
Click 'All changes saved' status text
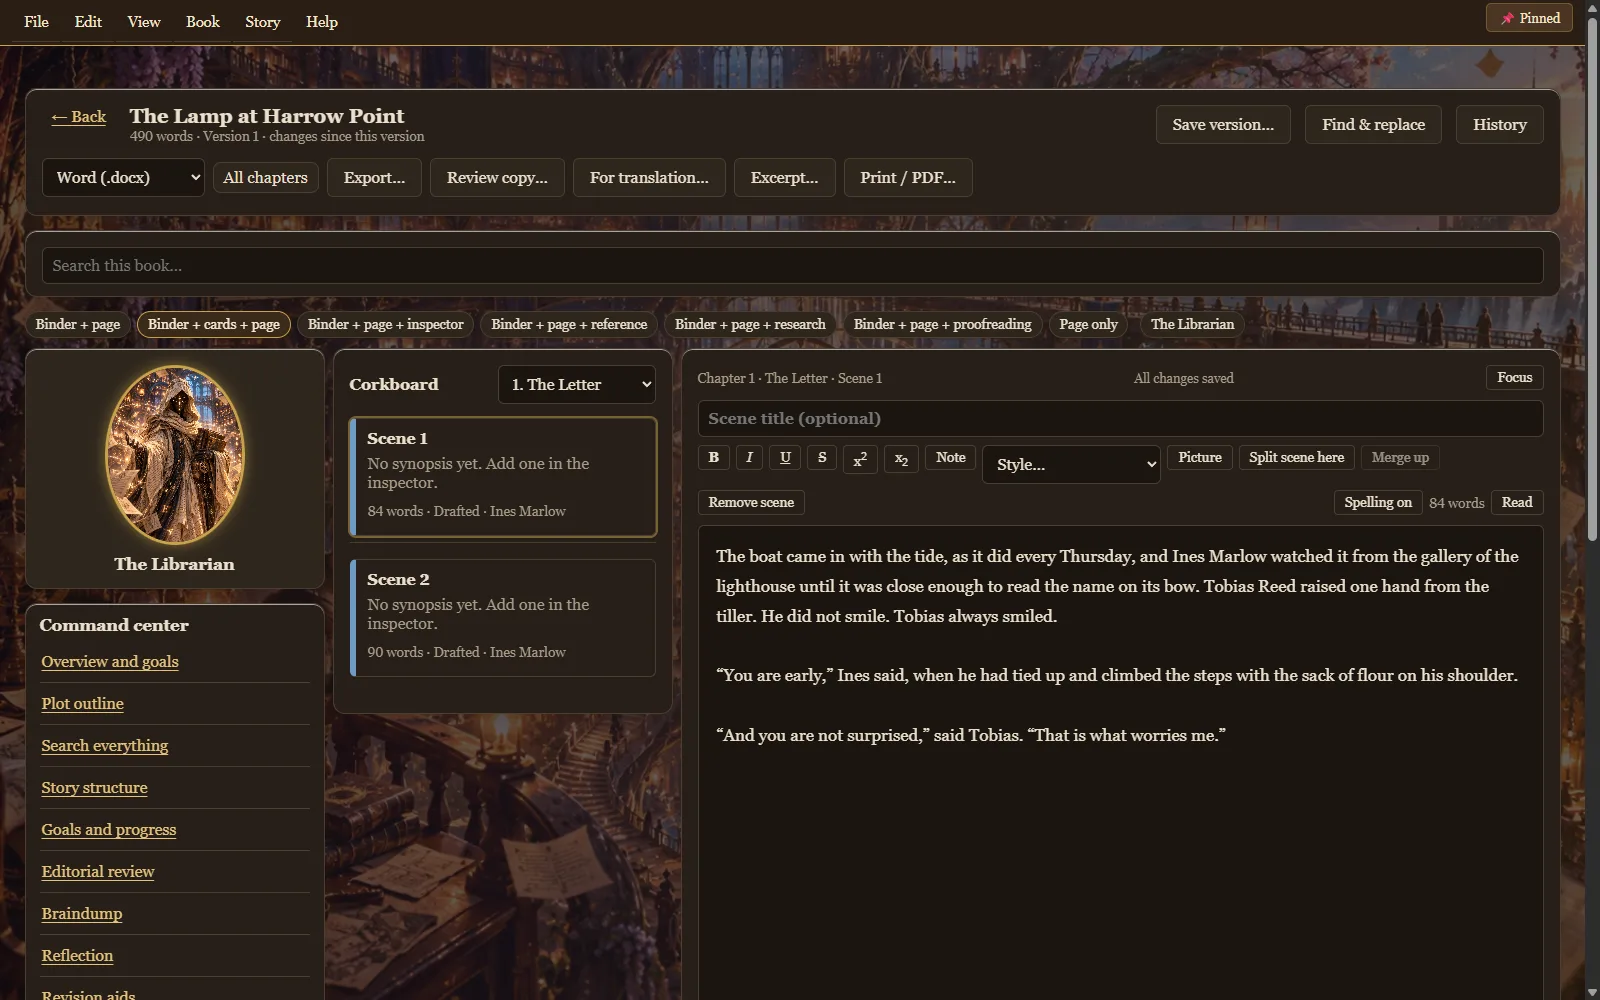pos(1184,378)
